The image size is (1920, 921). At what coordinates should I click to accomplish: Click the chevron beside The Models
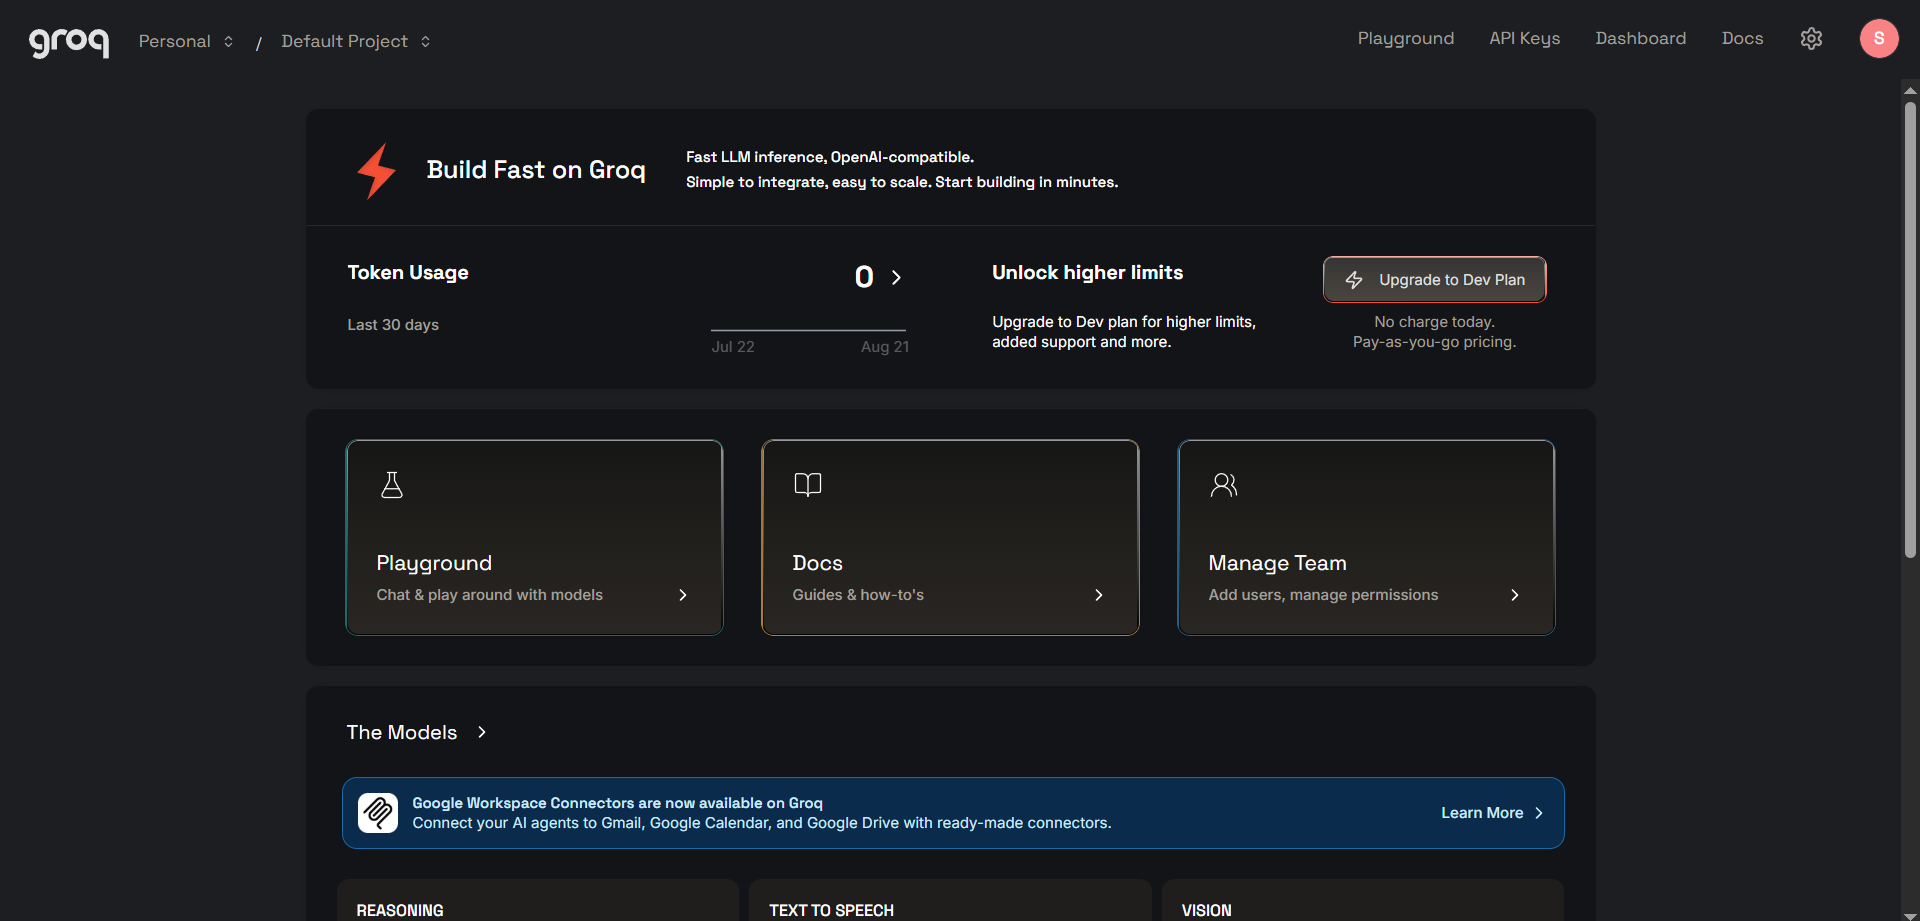coord(482,732)
